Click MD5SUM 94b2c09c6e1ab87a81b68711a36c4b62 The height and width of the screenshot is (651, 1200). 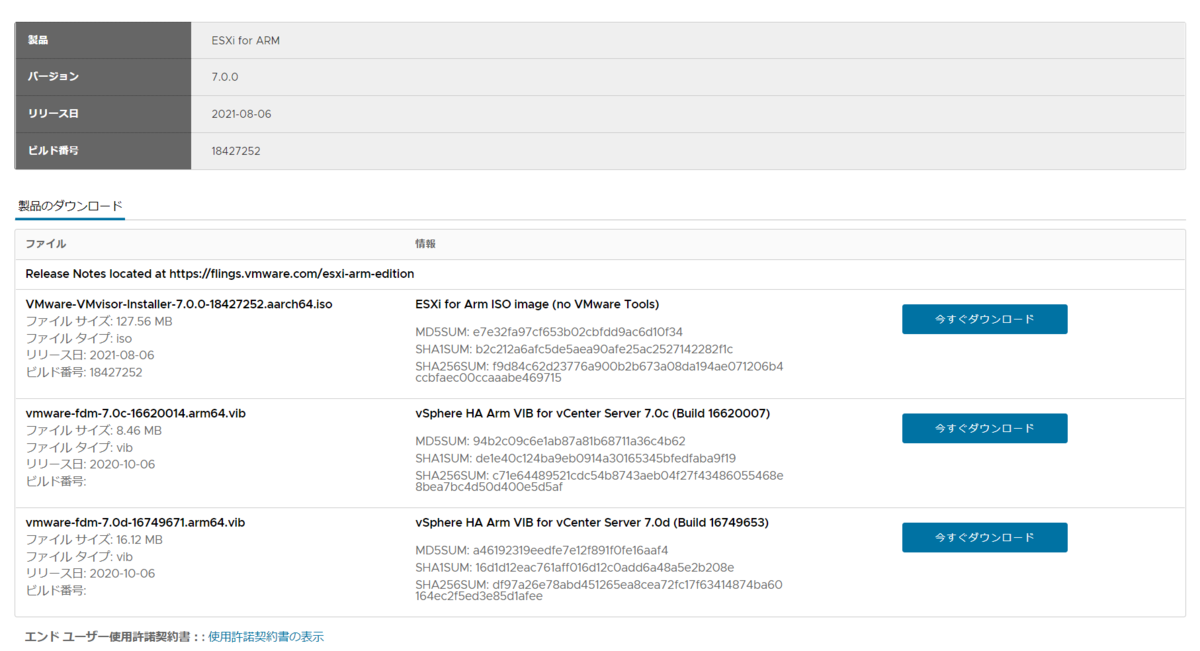[550, 441]
